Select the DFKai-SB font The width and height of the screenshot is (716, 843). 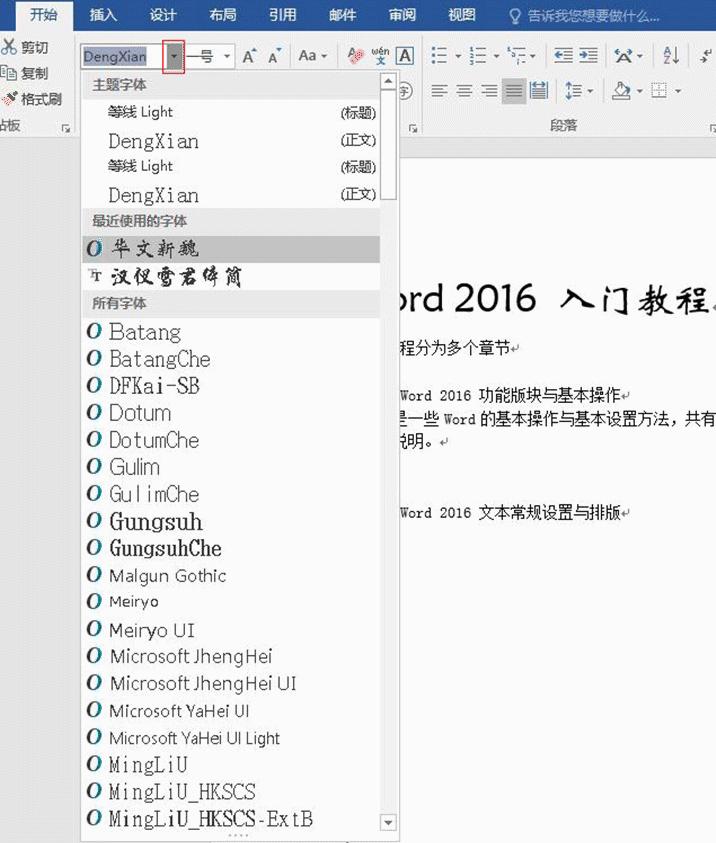coord(231,385)
